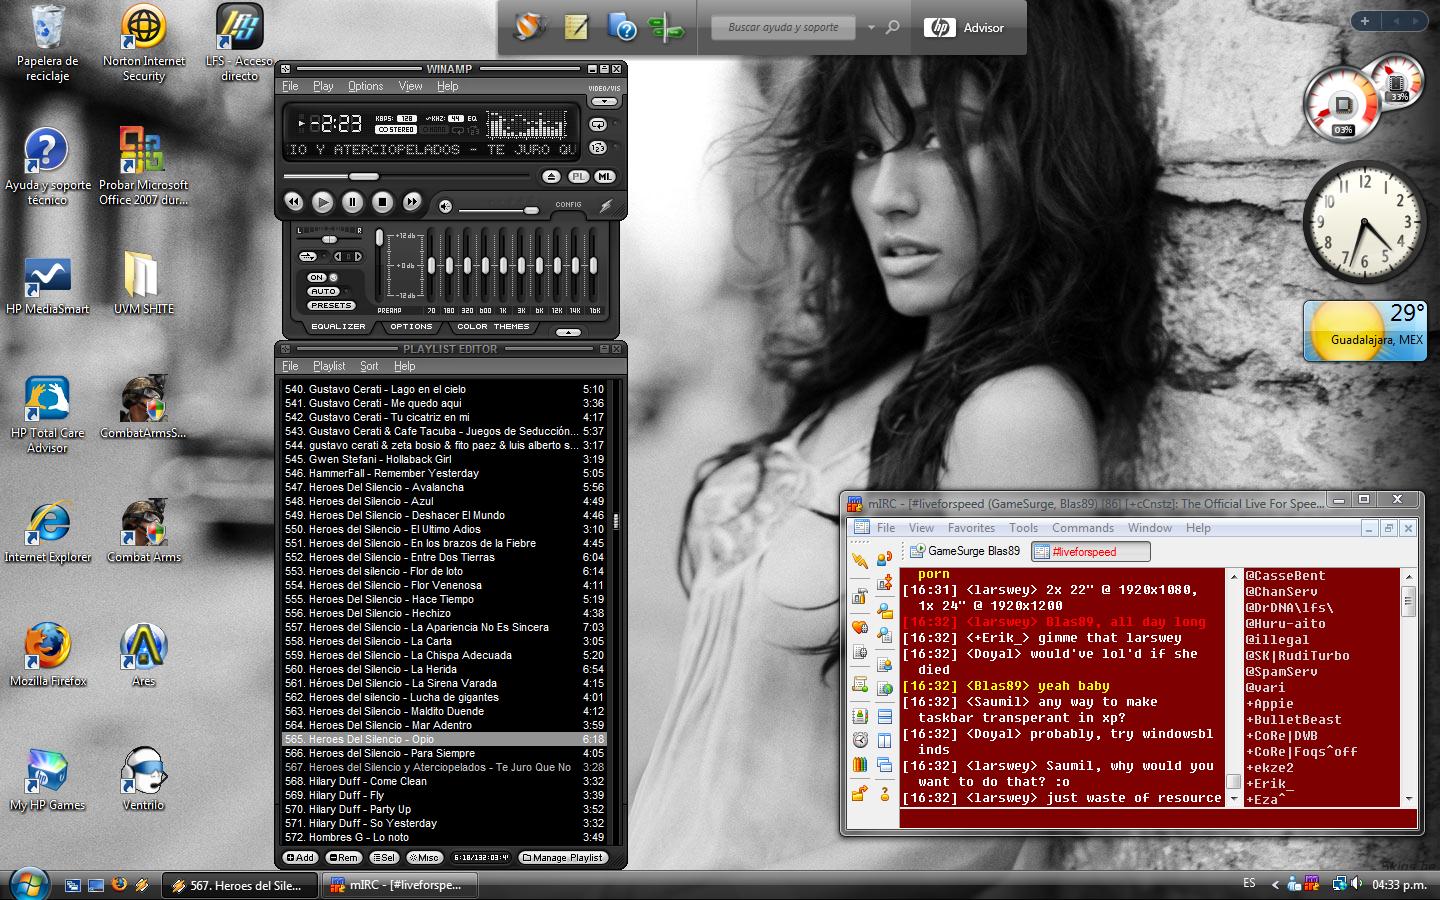Toggle shuffle mode in Winamp
The width and height of the screenshot is (1440, 900).
tap(598, 148)
